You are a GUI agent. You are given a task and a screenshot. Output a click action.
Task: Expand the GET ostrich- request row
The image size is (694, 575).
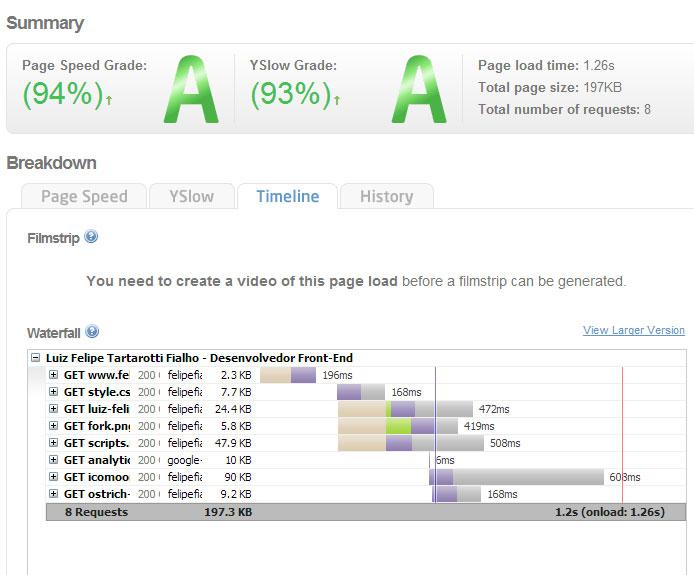(54, 494)
